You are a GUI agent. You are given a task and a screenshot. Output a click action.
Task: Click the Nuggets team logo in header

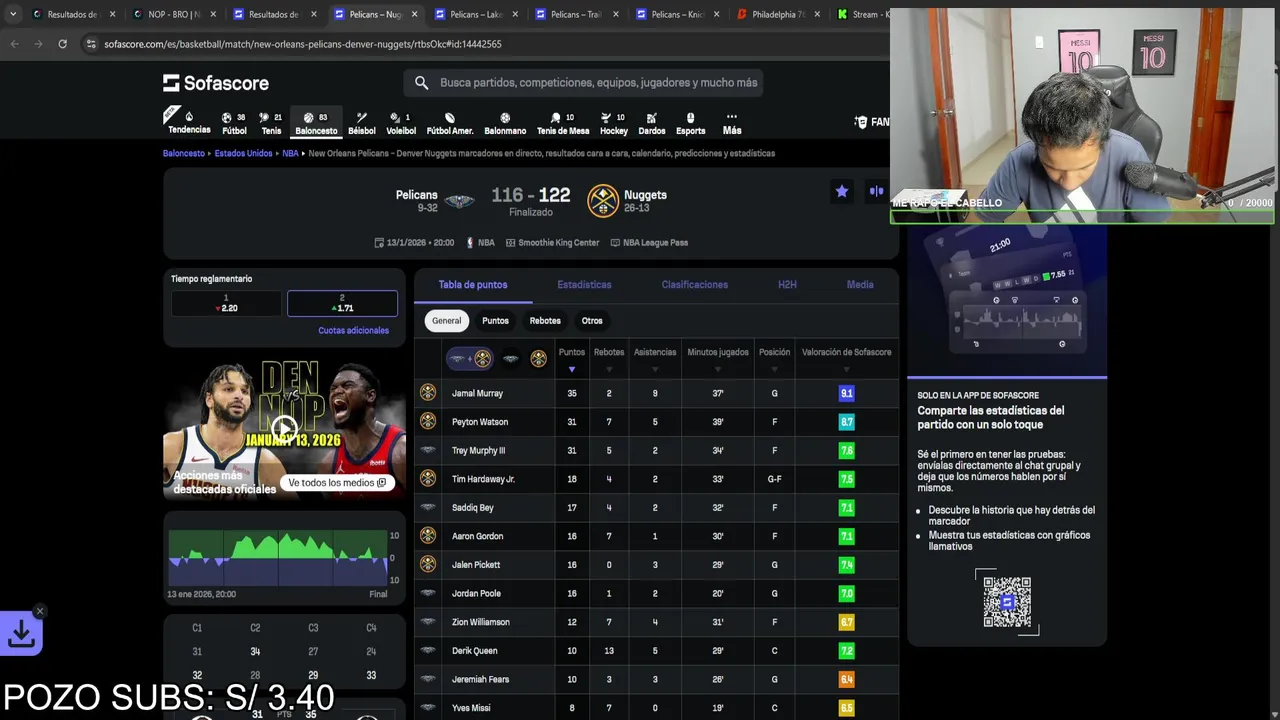[603, 200]
